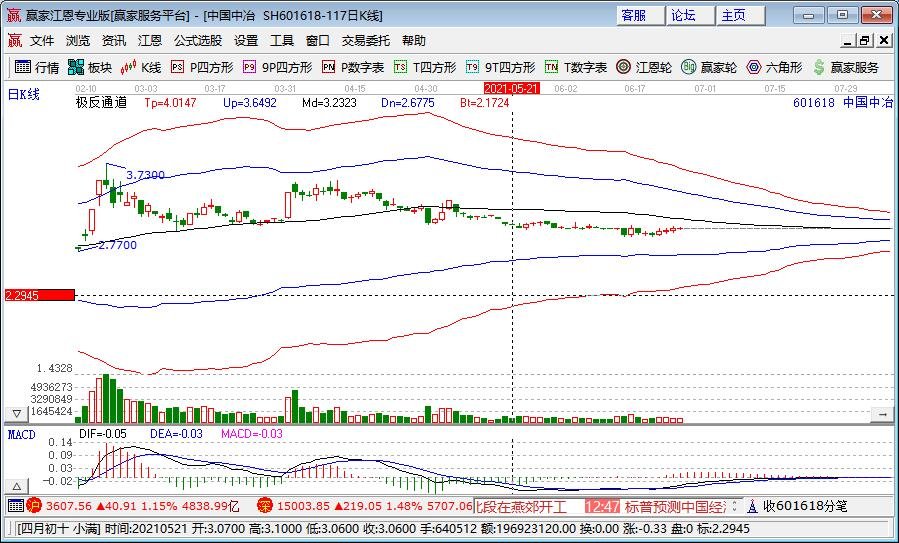Click the 标普预测中国经济 news headline
The width and height of the screenshot is (899, 543).
point(675,506)
